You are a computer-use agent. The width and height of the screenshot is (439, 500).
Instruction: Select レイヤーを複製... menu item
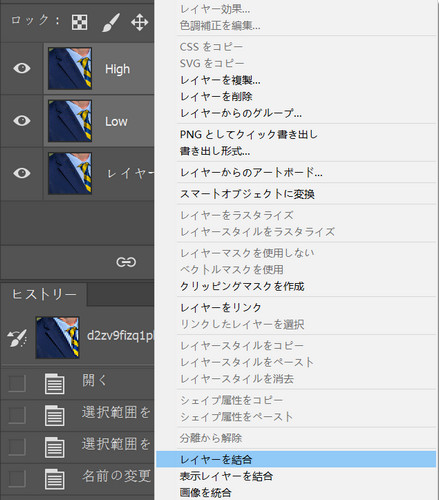(220, 80)
